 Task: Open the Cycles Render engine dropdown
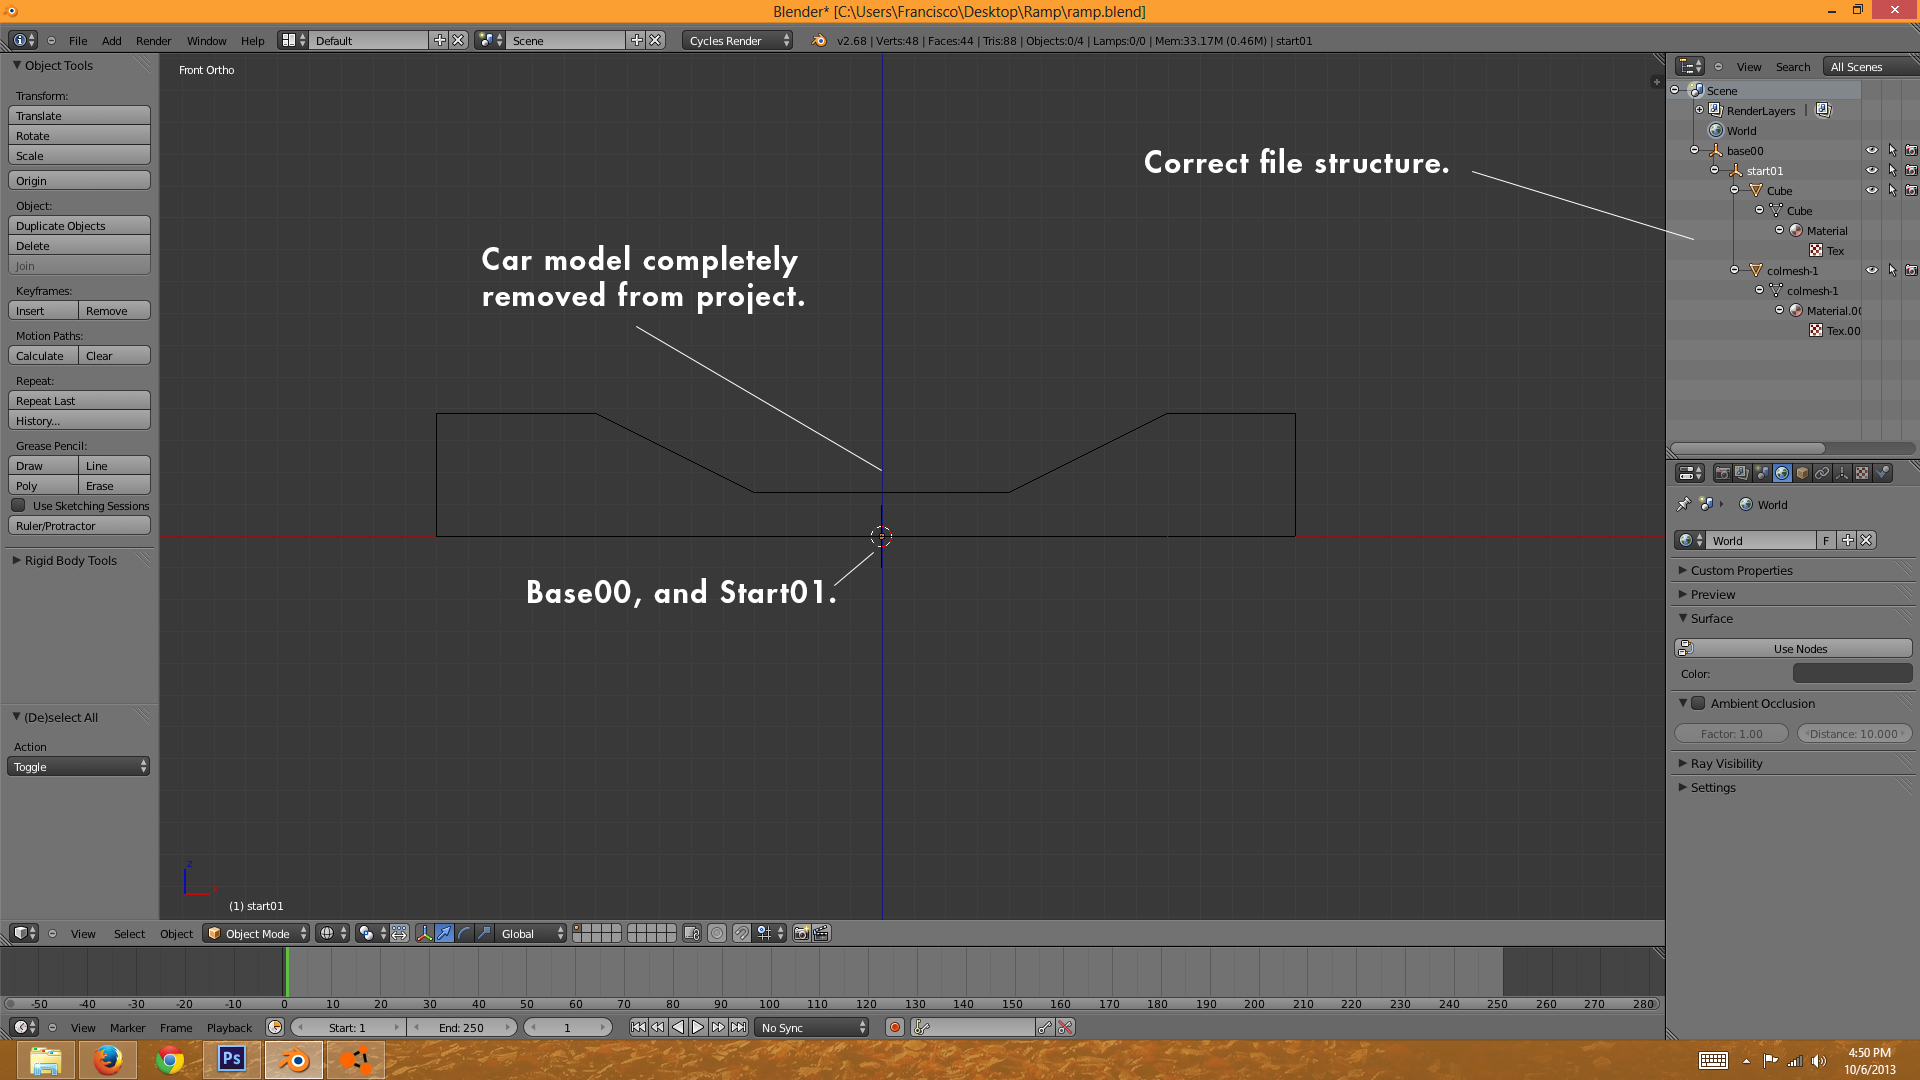coord(738,40)
